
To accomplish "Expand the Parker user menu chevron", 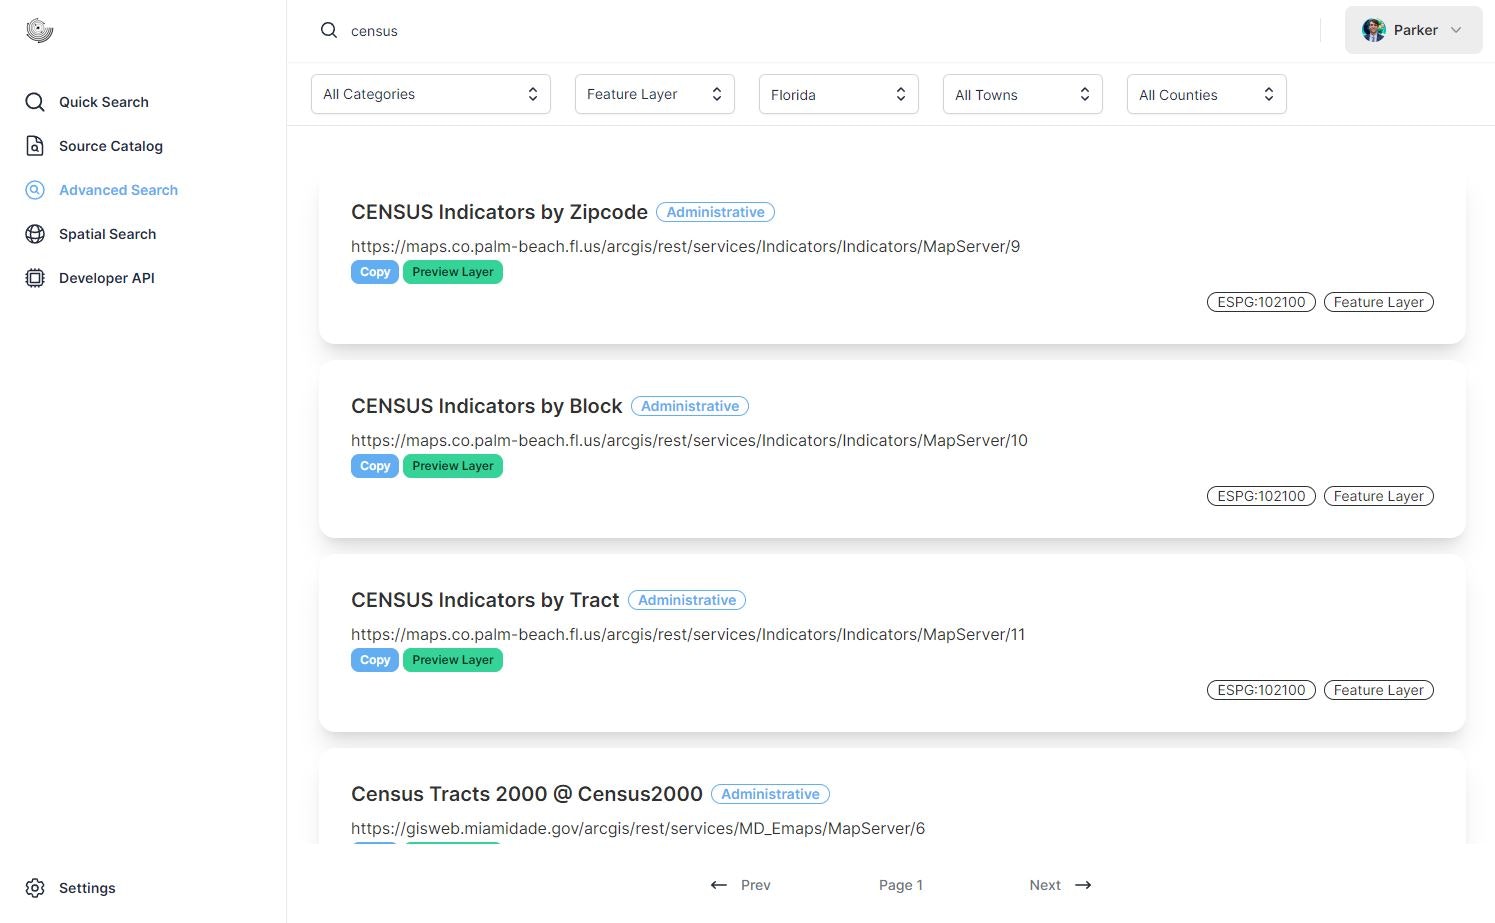I will coord(1456,30).
